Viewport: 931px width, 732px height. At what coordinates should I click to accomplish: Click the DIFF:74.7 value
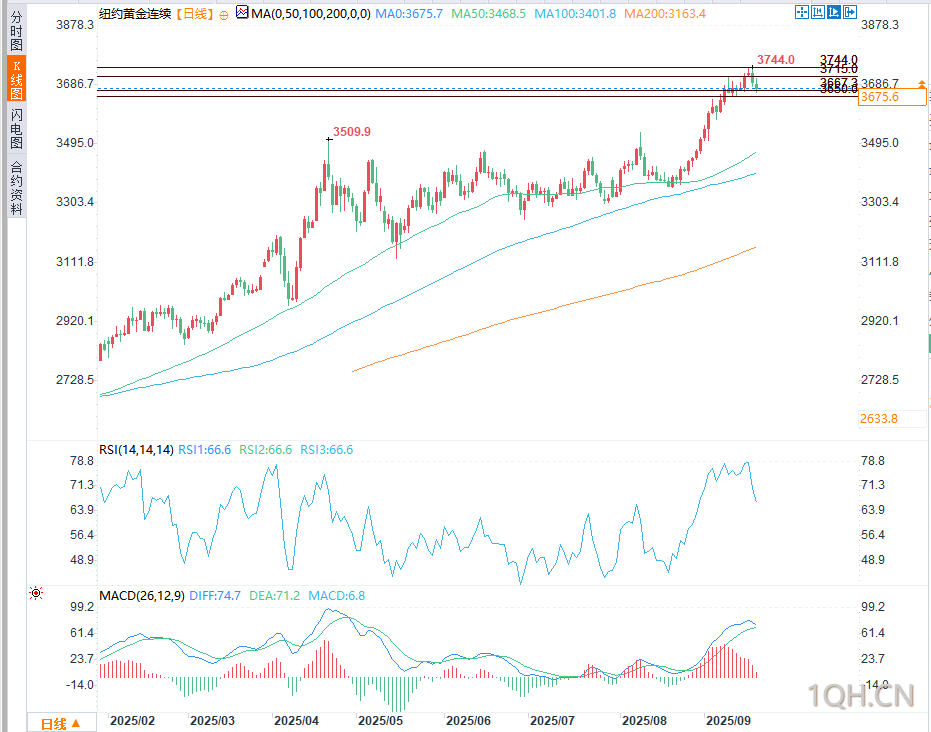tap(215, 595)
